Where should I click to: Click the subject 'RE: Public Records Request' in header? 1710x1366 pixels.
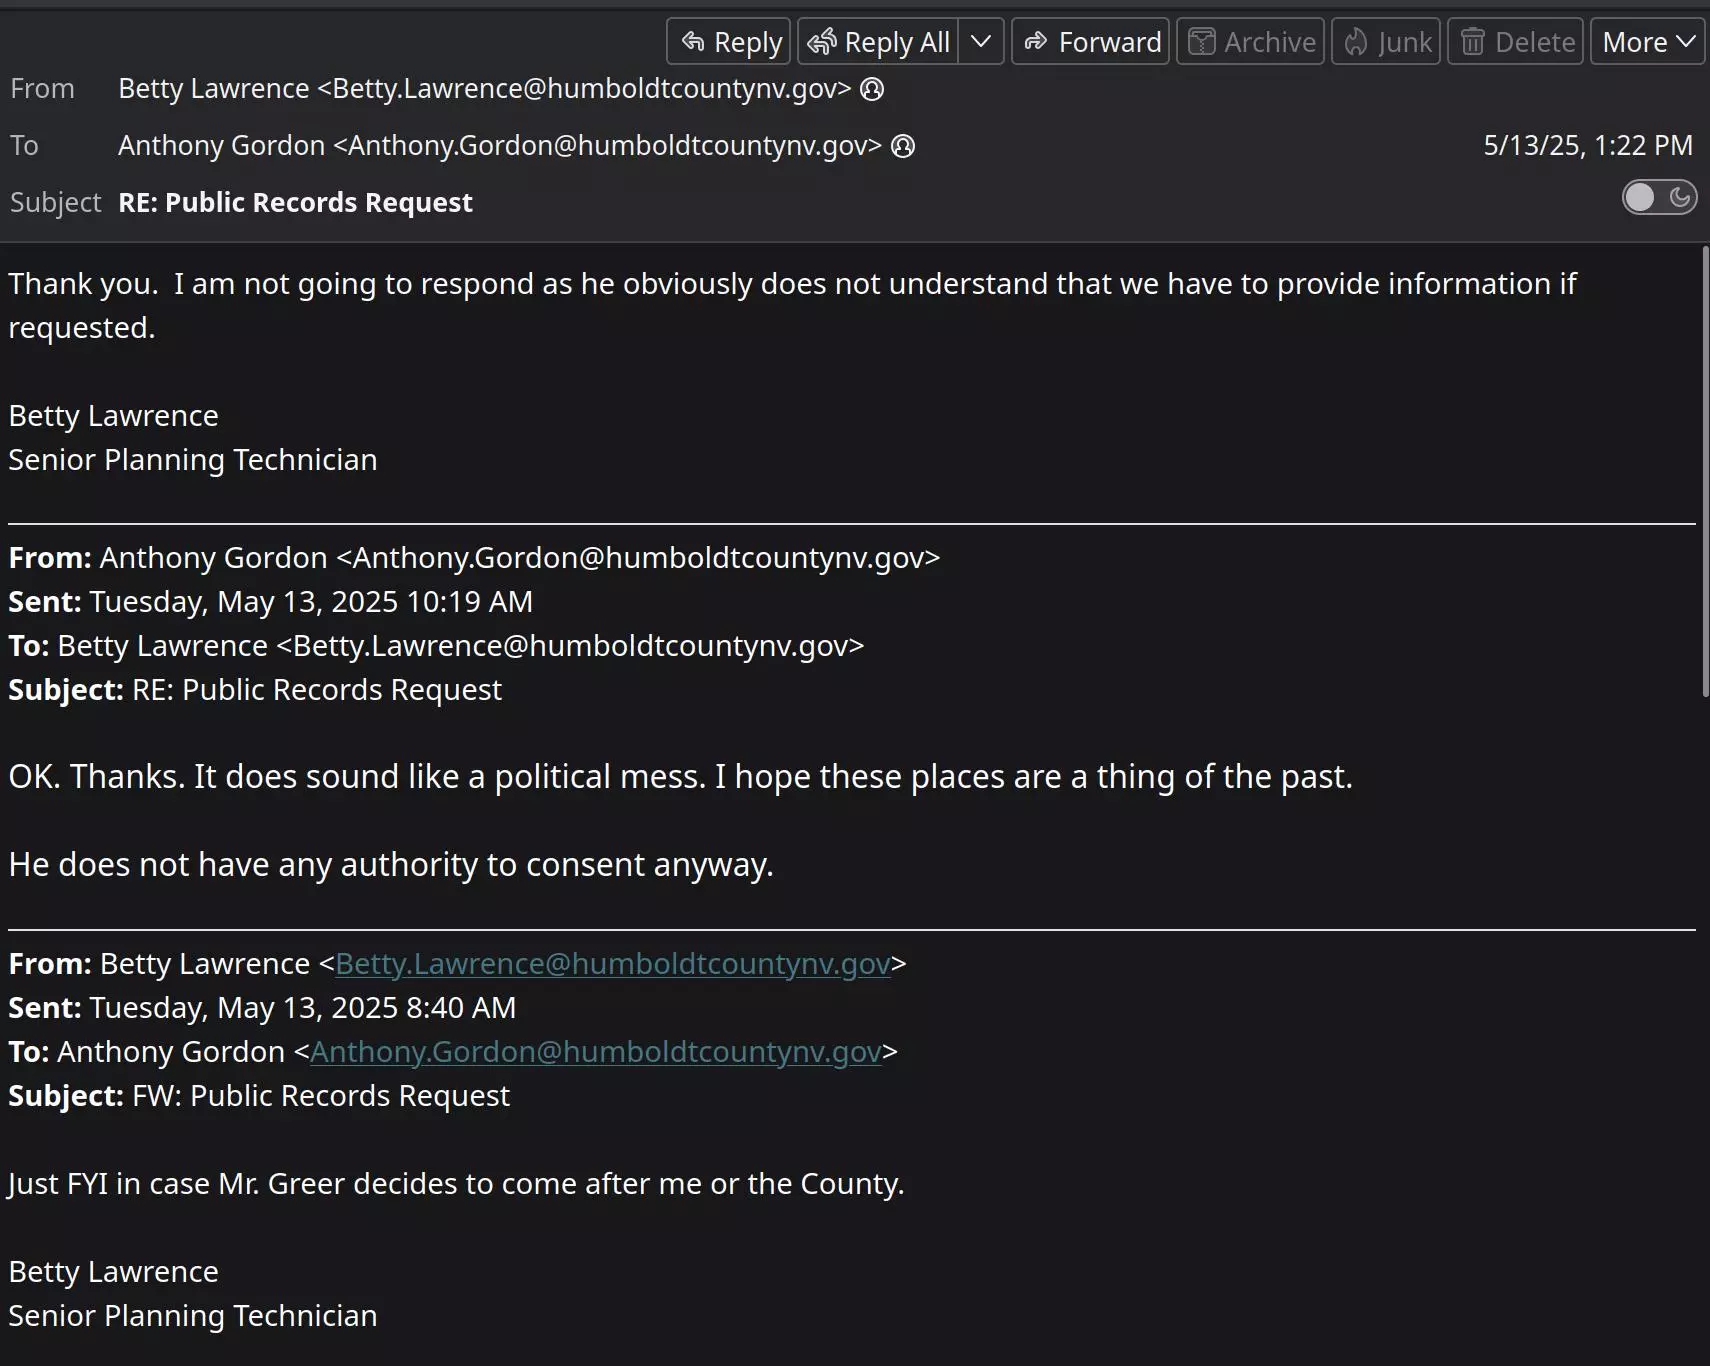coord(295,202)
